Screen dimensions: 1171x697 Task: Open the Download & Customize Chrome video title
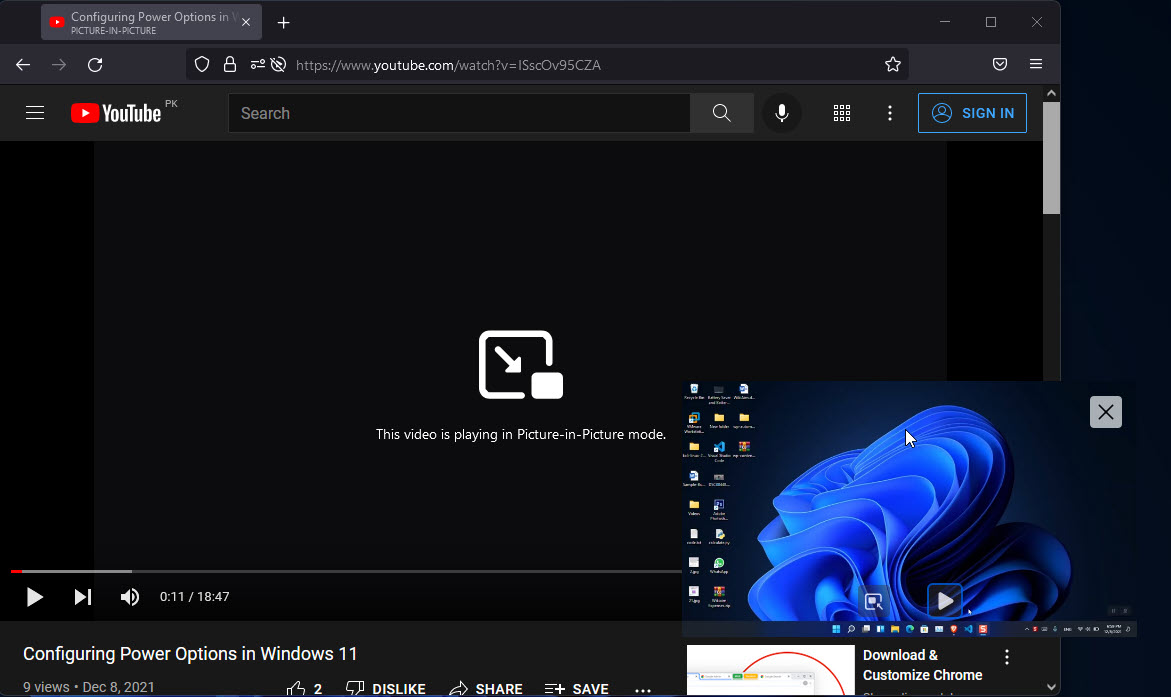922,665
